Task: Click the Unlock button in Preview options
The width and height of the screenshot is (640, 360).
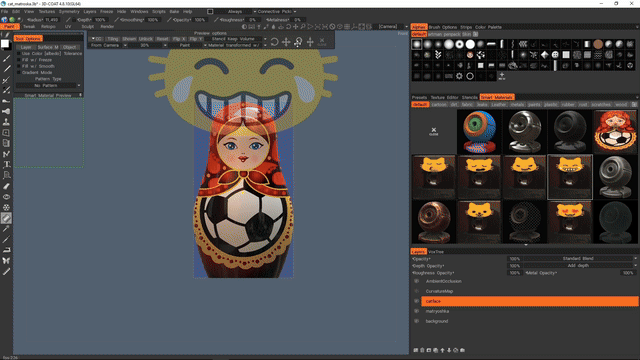Action: click(x=146, y=39)
